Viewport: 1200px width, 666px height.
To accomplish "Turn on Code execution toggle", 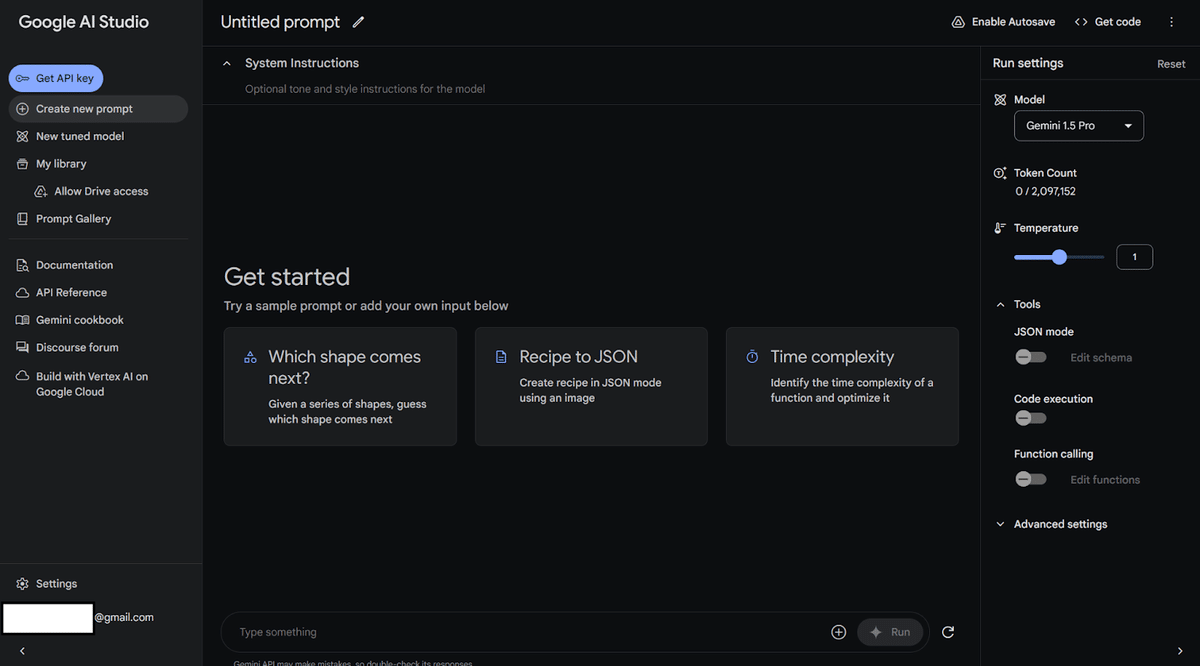I will tap(1030, 418).
